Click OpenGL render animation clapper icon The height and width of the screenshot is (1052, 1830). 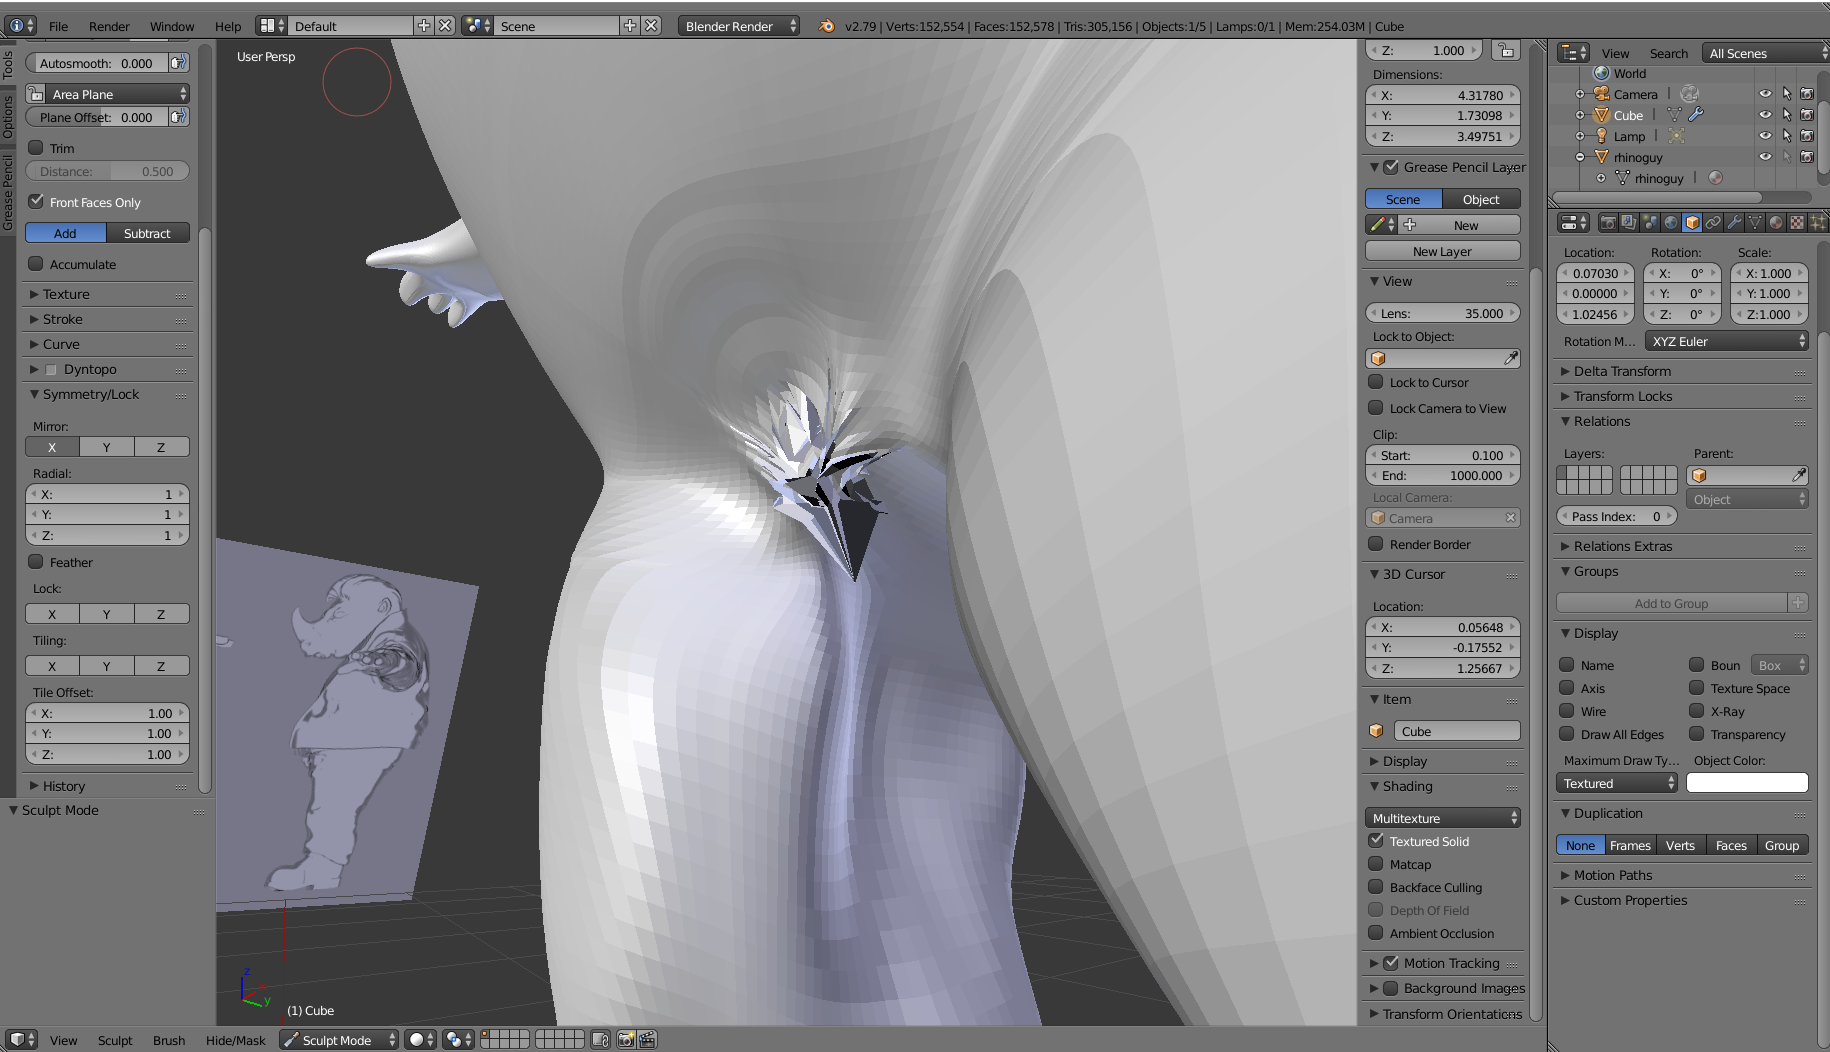tap(647, 1040)
